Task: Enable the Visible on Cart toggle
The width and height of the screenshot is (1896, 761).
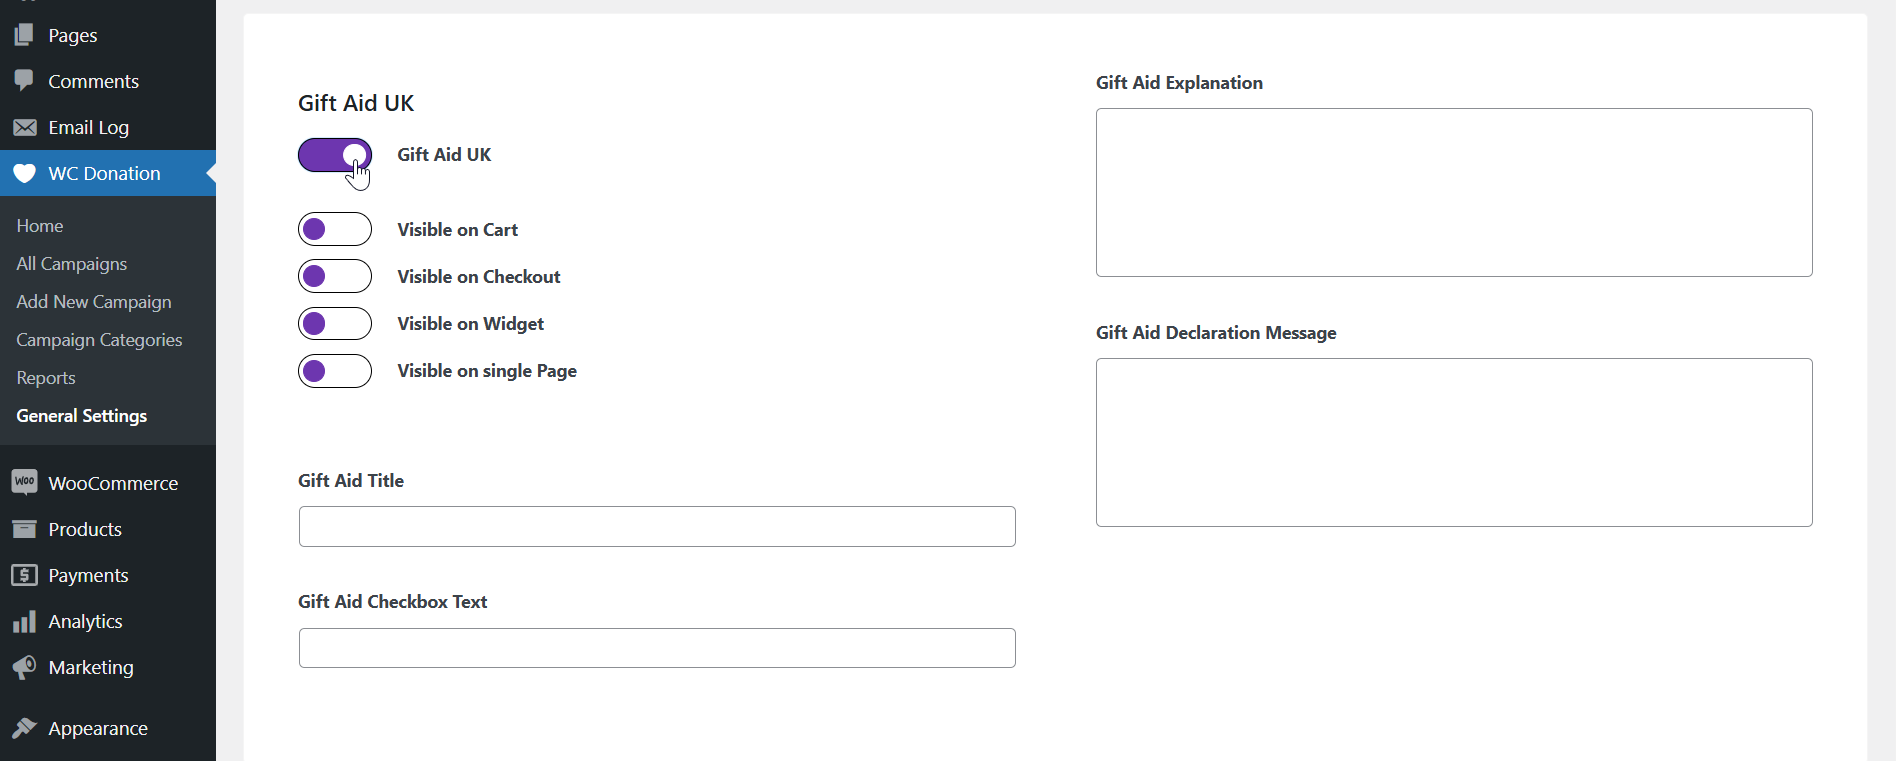Action: click(335, 229)
